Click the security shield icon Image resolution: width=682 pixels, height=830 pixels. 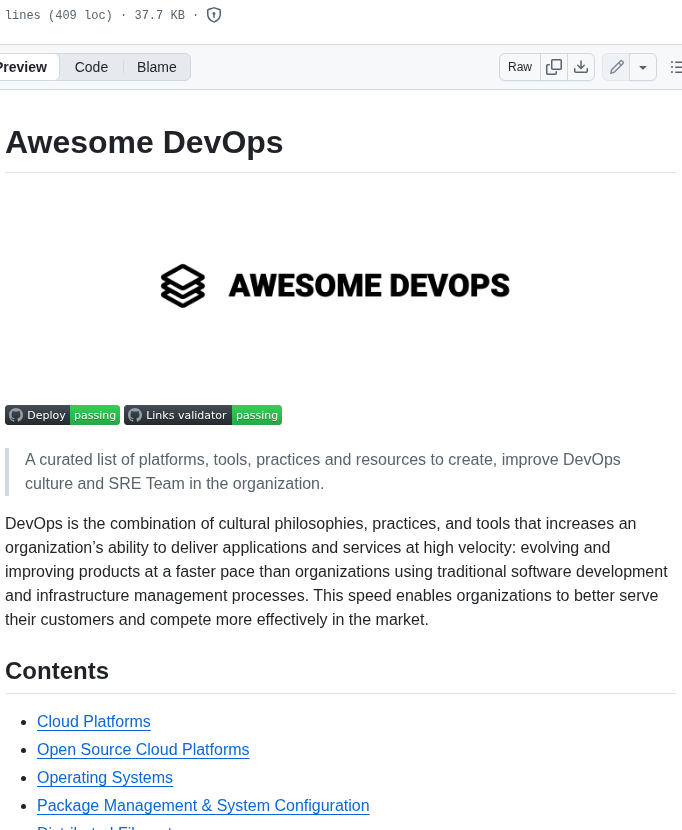pyautogui.click(x=214, y=15)
